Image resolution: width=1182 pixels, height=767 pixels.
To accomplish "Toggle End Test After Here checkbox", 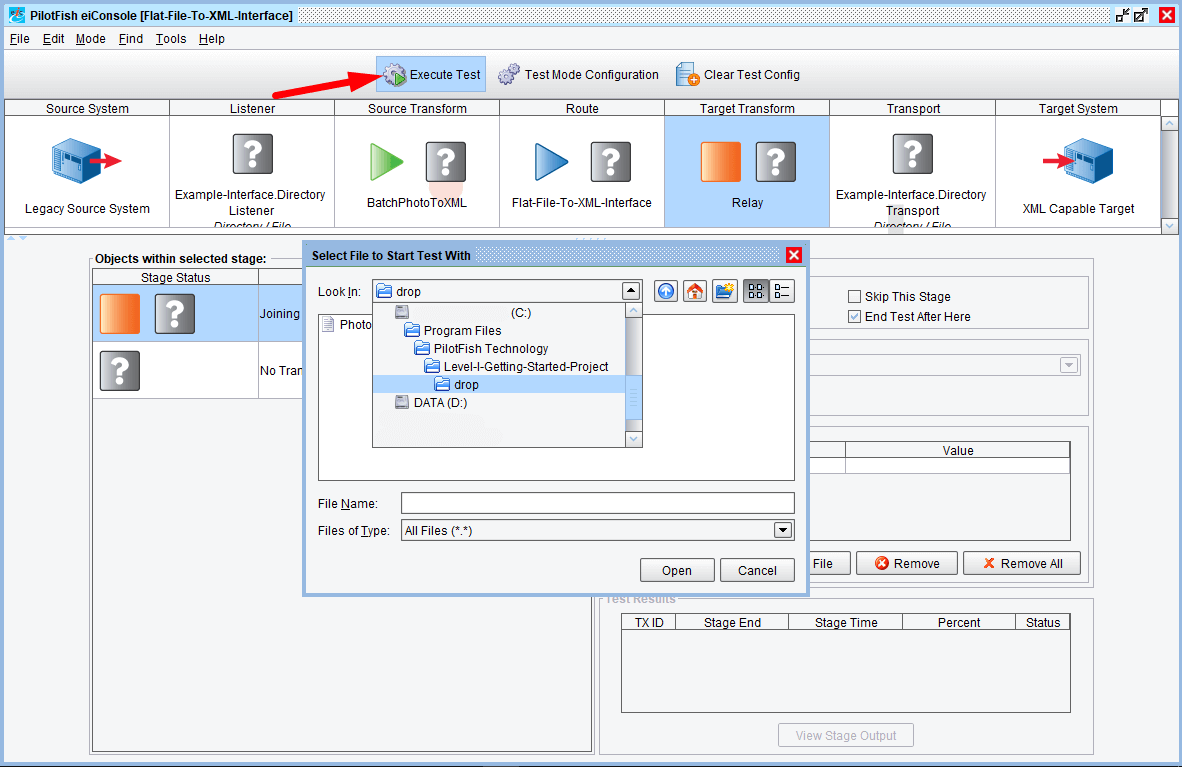I will [x=854, y=317].
